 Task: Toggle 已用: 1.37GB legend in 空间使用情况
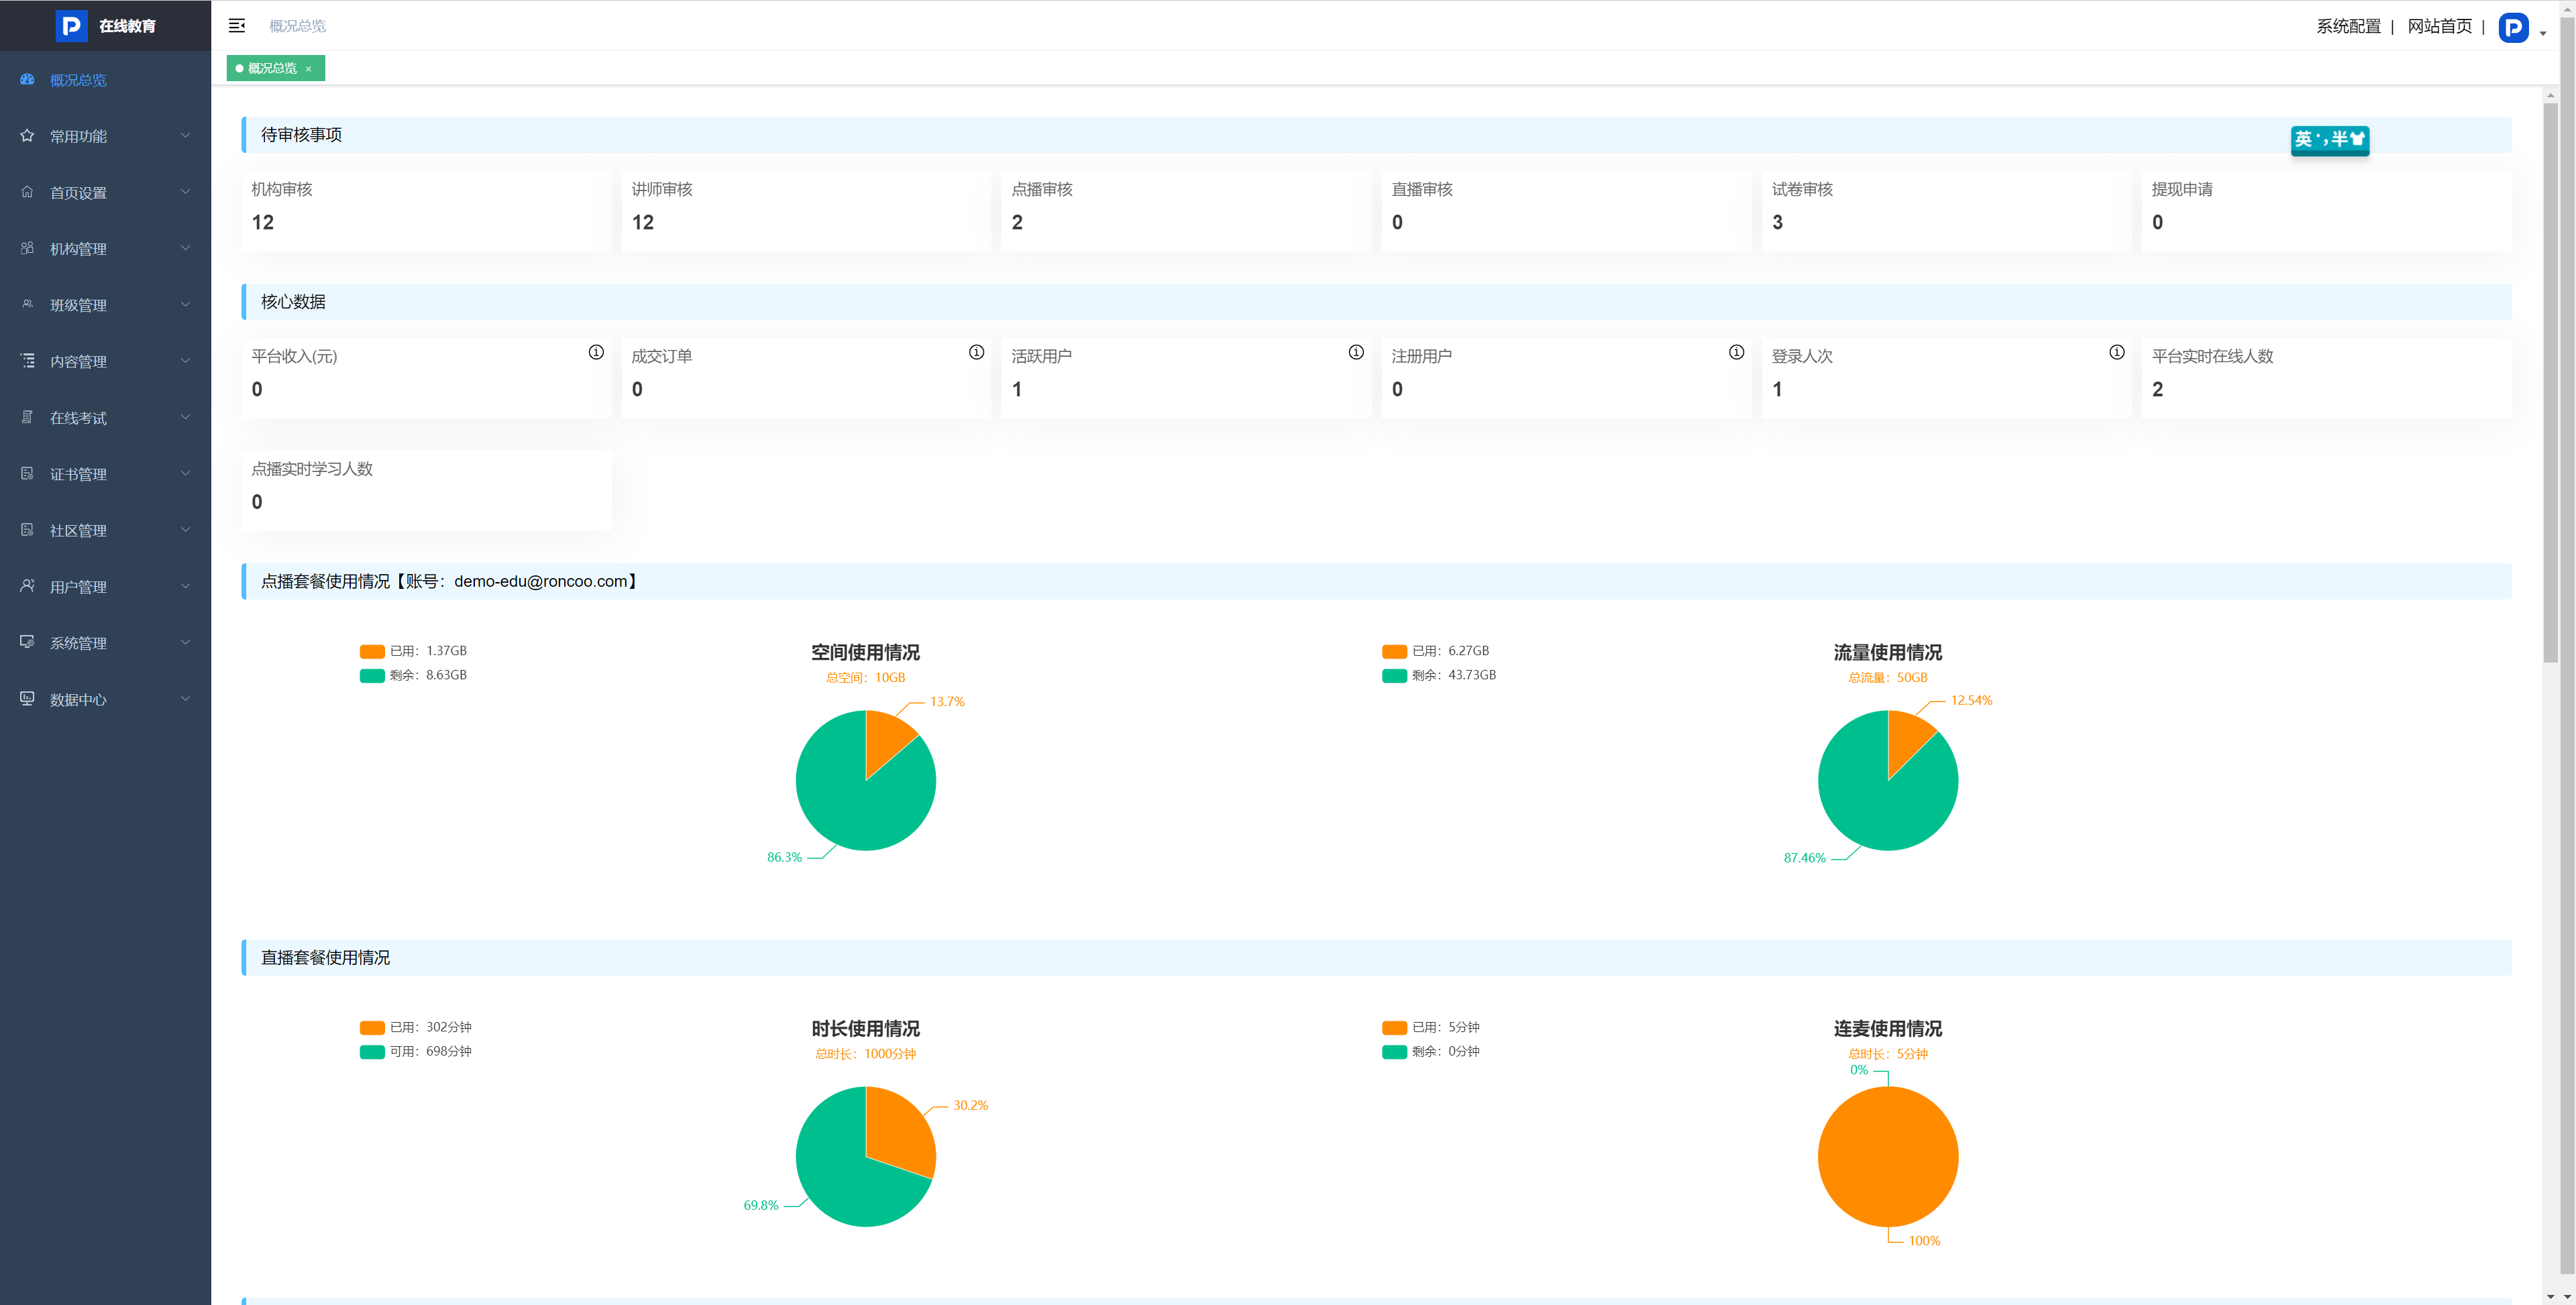click(414, 651)
